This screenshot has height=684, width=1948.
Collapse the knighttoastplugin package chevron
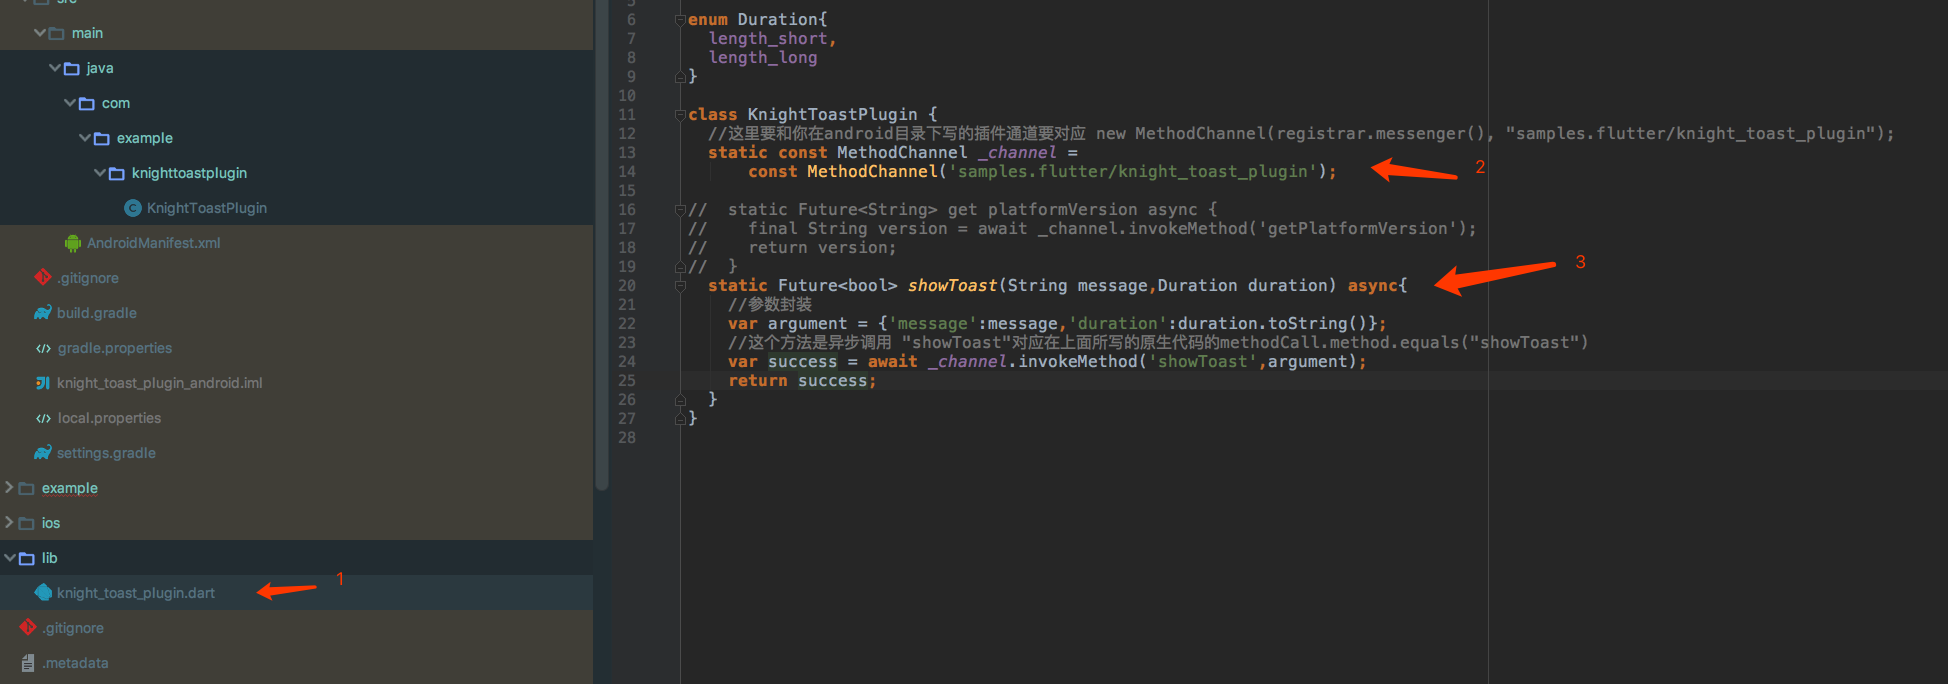click(x=99, y=173)
